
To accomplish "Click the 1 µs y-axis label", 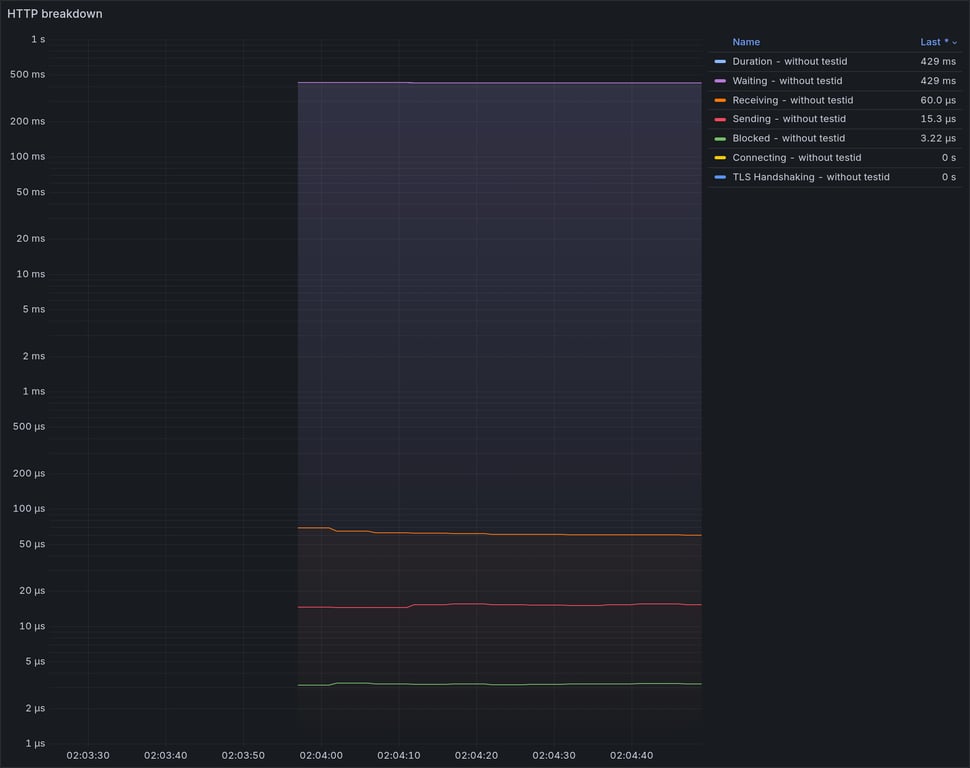I will pos(35,743).
